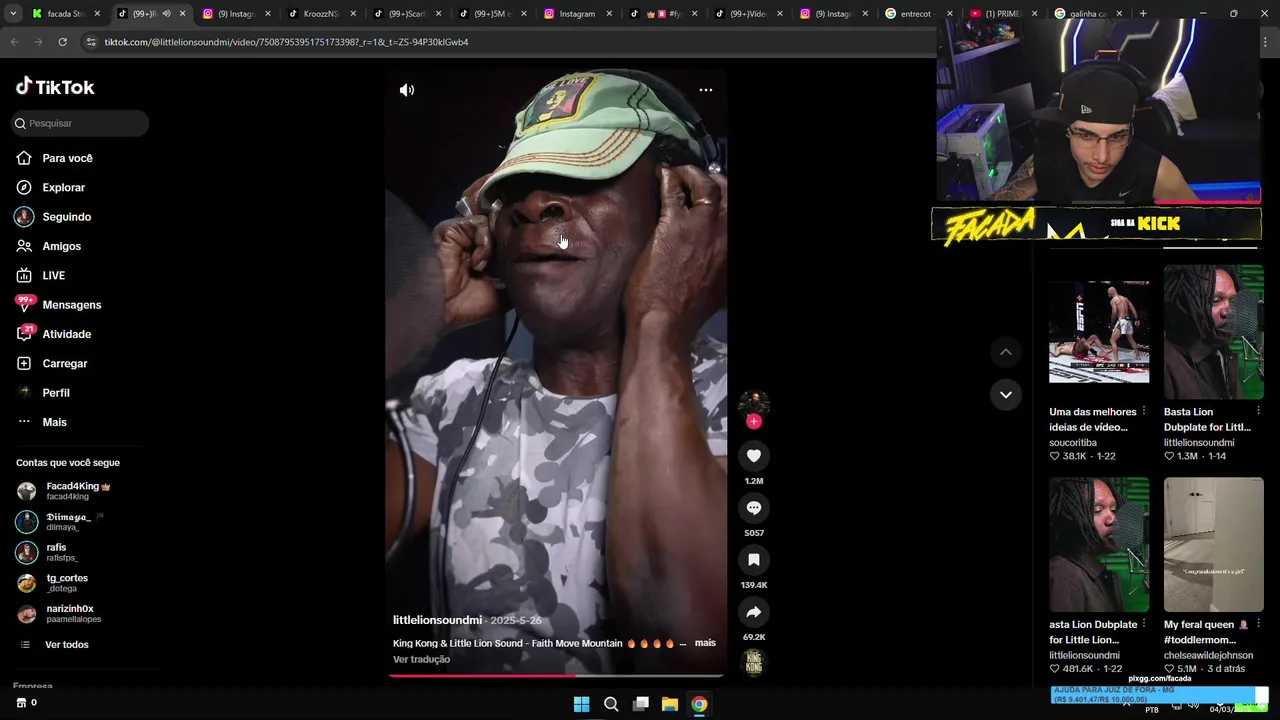1280x720 pixels.
Task: Open the three-dot video options menu
Action: tap(706, 90)
